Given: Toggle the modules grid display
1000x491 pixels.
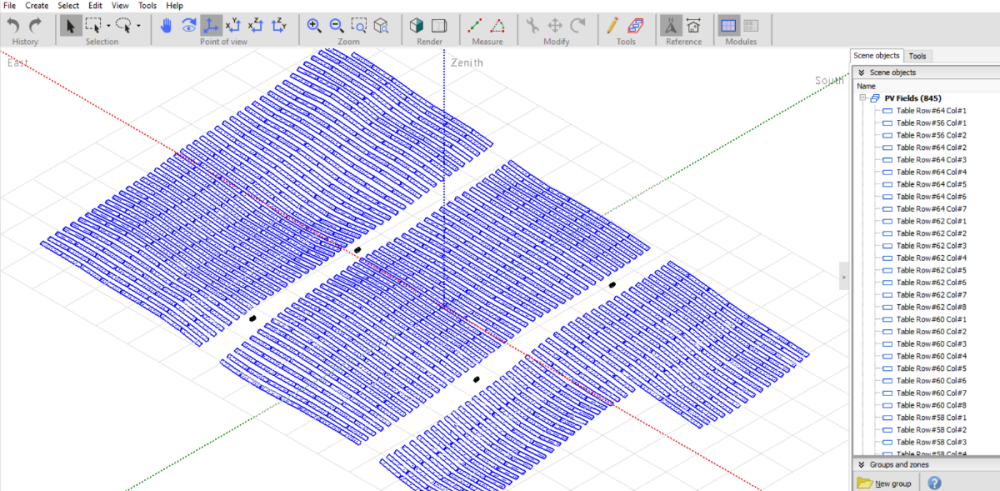Looking at the screenshot, I should click(728, 25).
